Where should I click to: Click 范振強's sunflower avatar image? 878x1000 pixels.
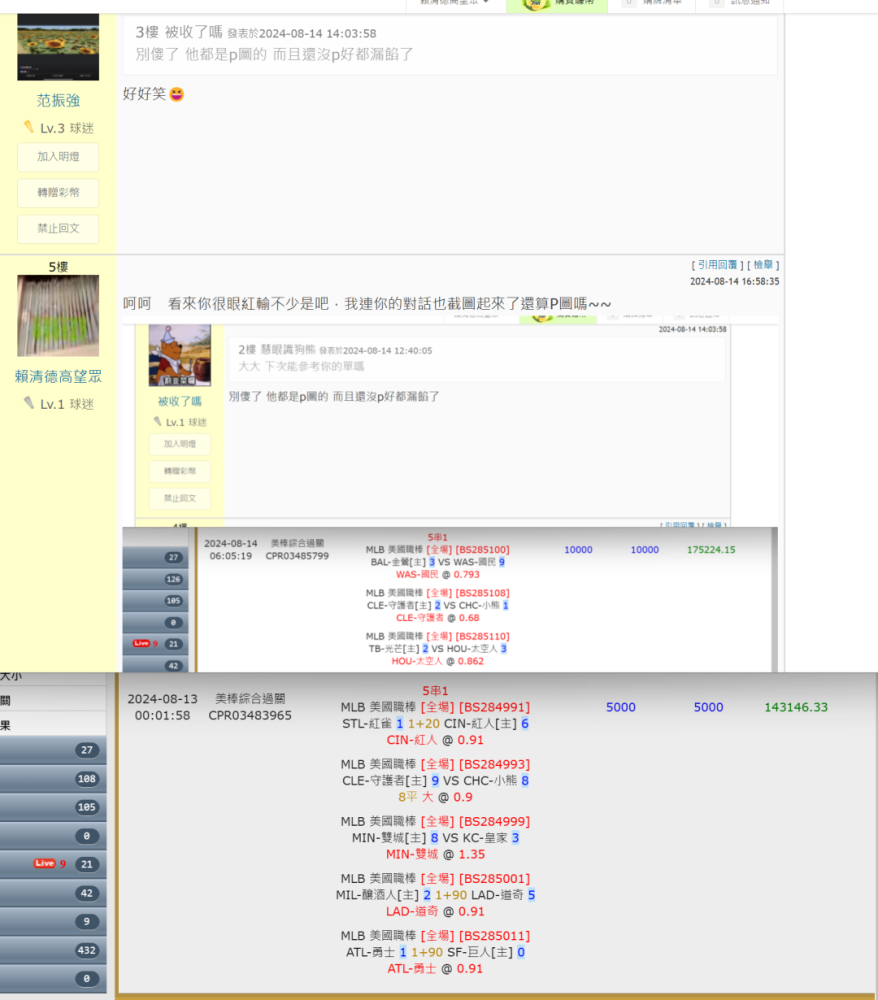point(58,47)
